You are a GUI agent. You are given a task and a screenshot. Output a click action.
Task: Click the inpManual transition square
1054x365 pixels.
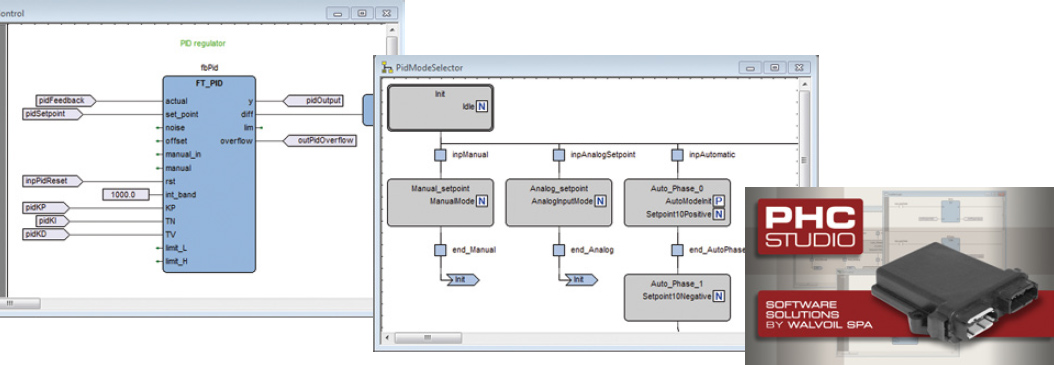click(440, 155)
